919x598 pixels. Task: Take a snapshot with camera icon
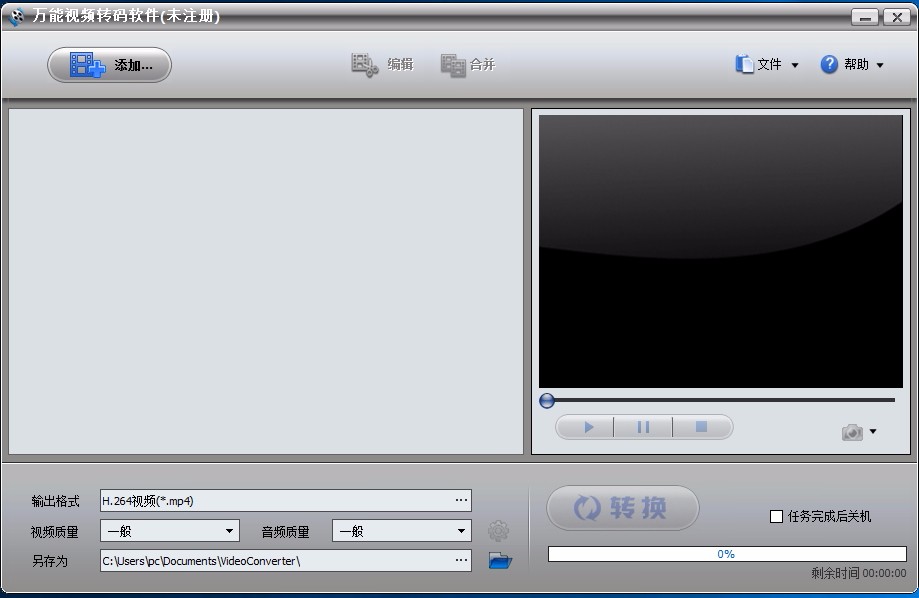tap(852, 432)
